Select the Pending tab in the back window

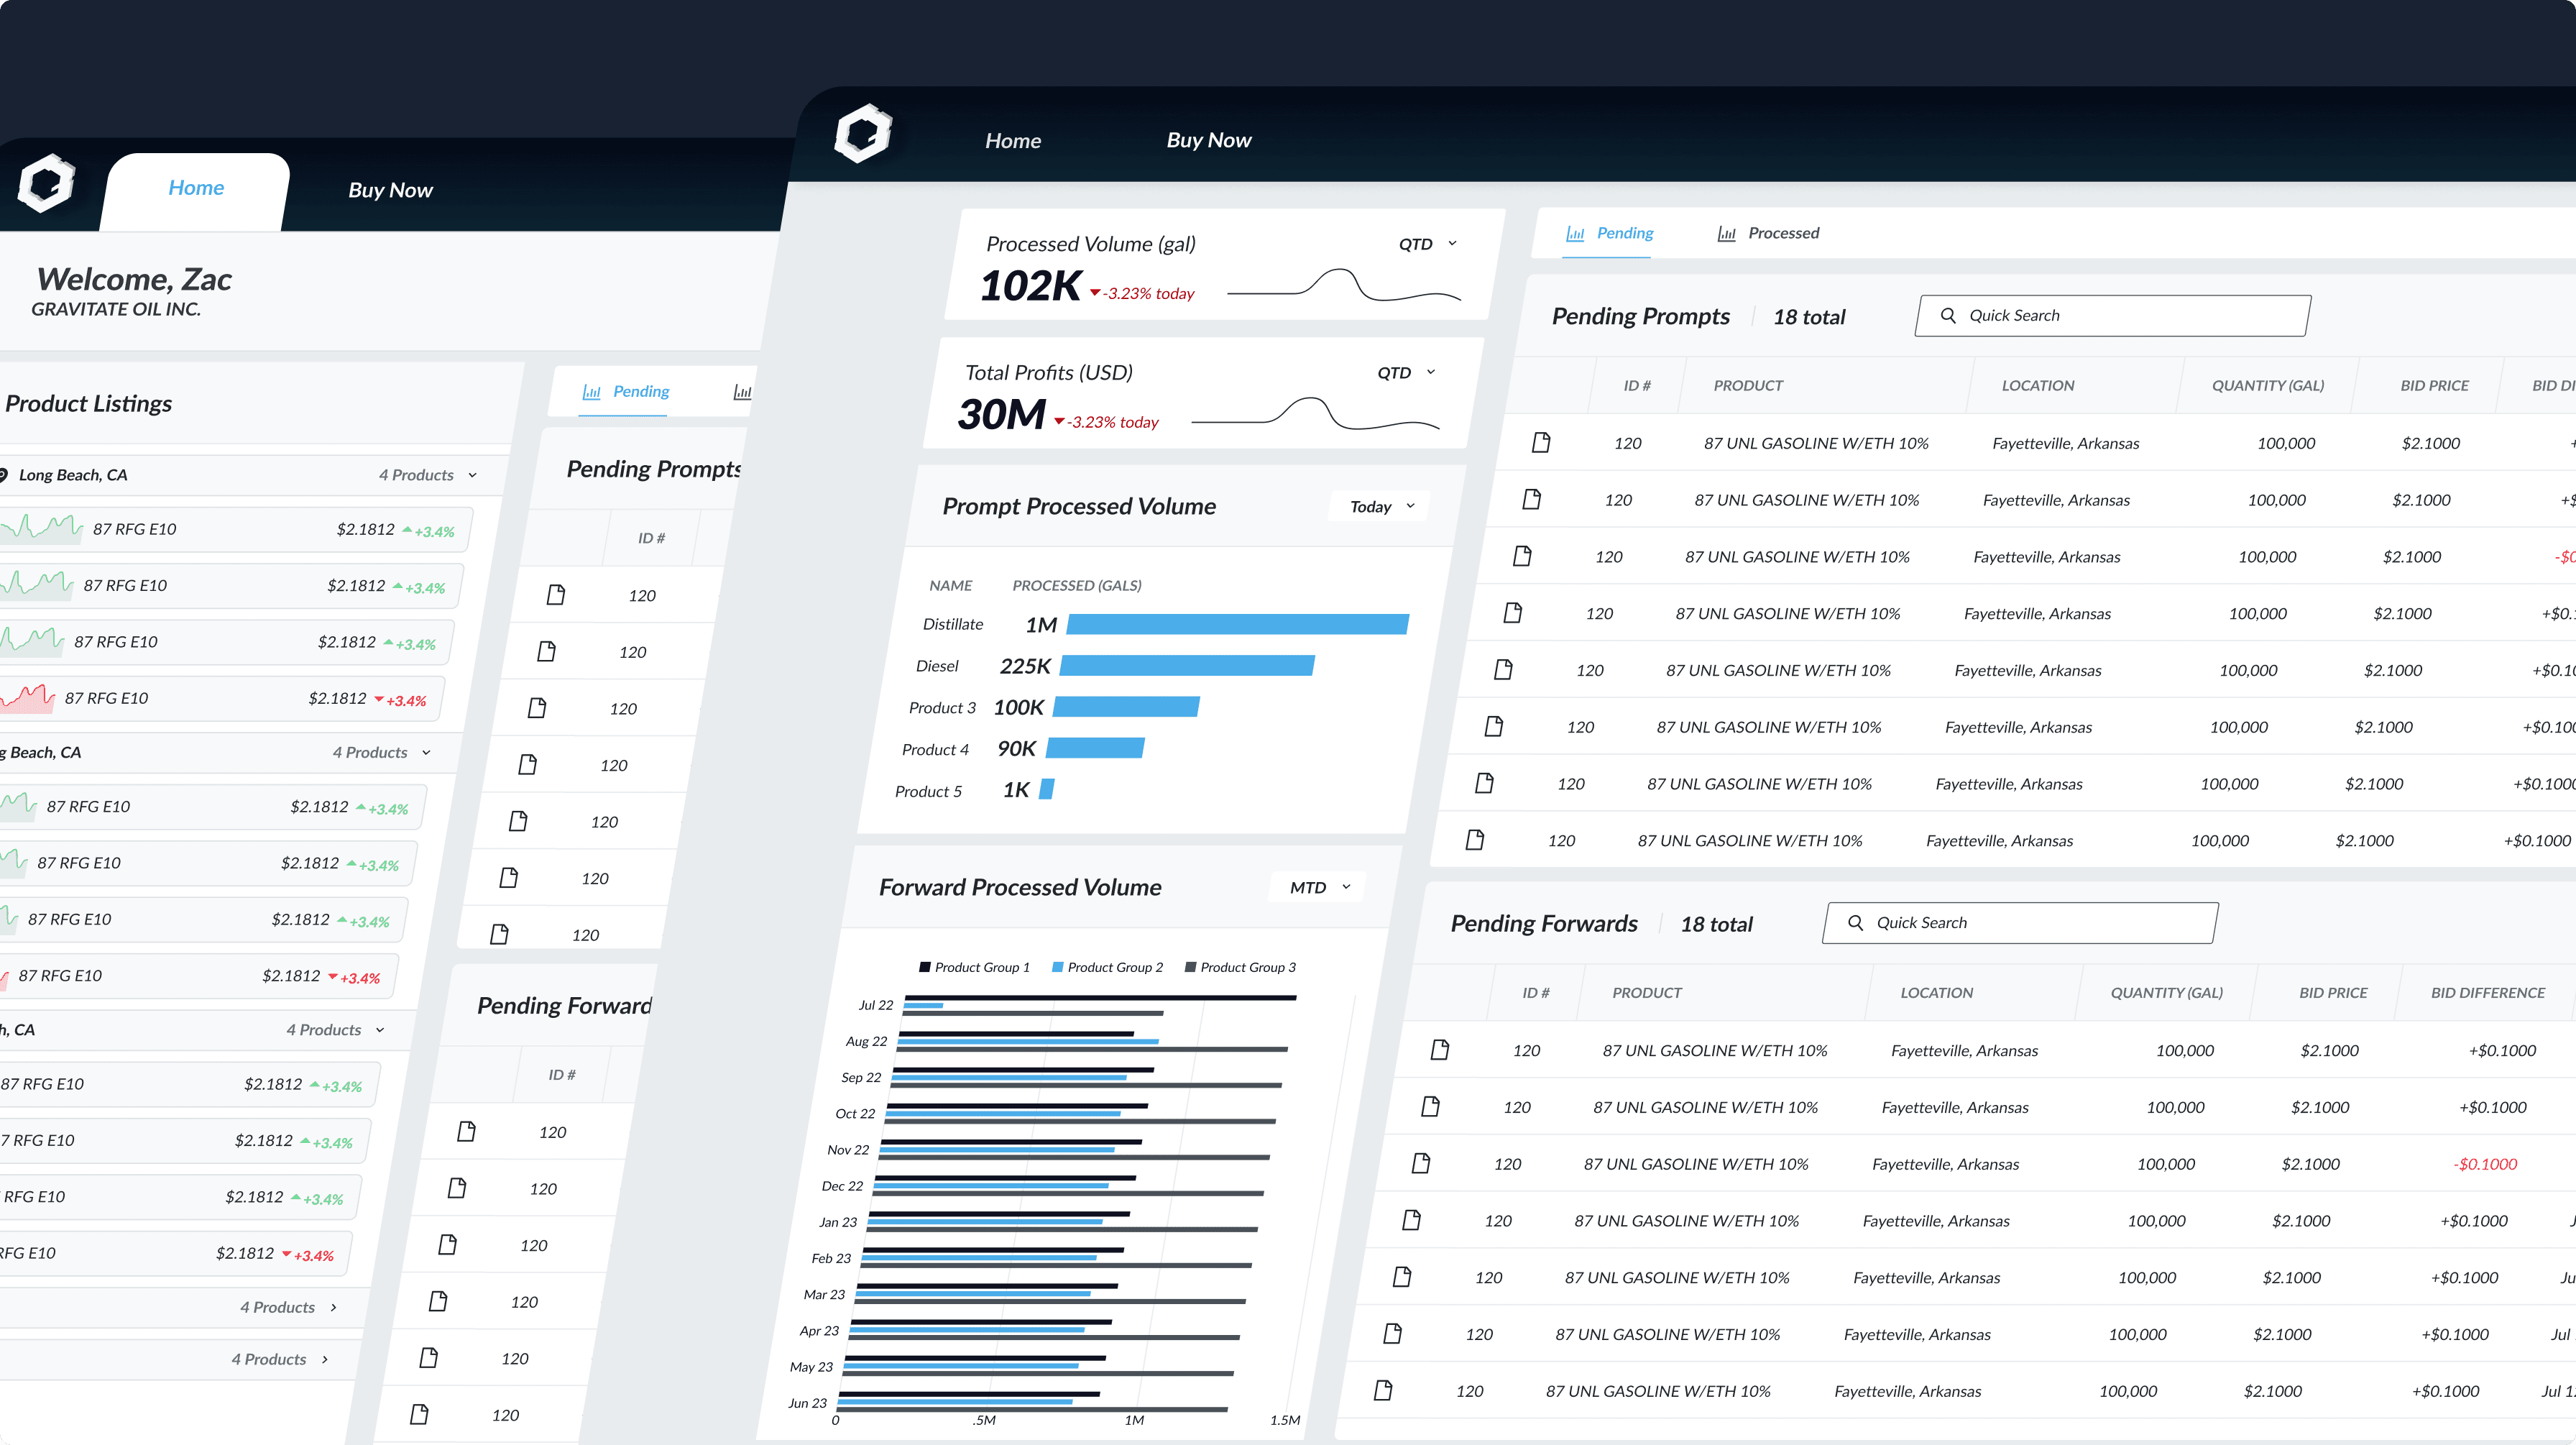click(x=626, y=391)
